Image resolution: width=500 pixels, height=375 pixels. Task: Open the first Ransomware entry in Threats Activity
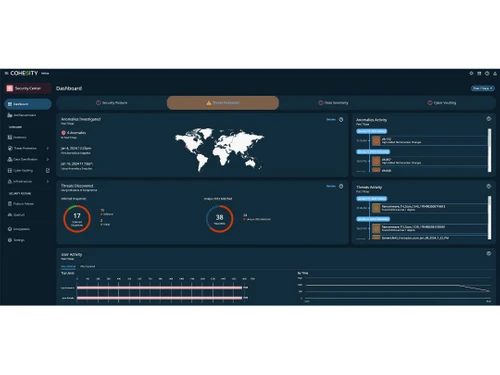click(429, 208)
